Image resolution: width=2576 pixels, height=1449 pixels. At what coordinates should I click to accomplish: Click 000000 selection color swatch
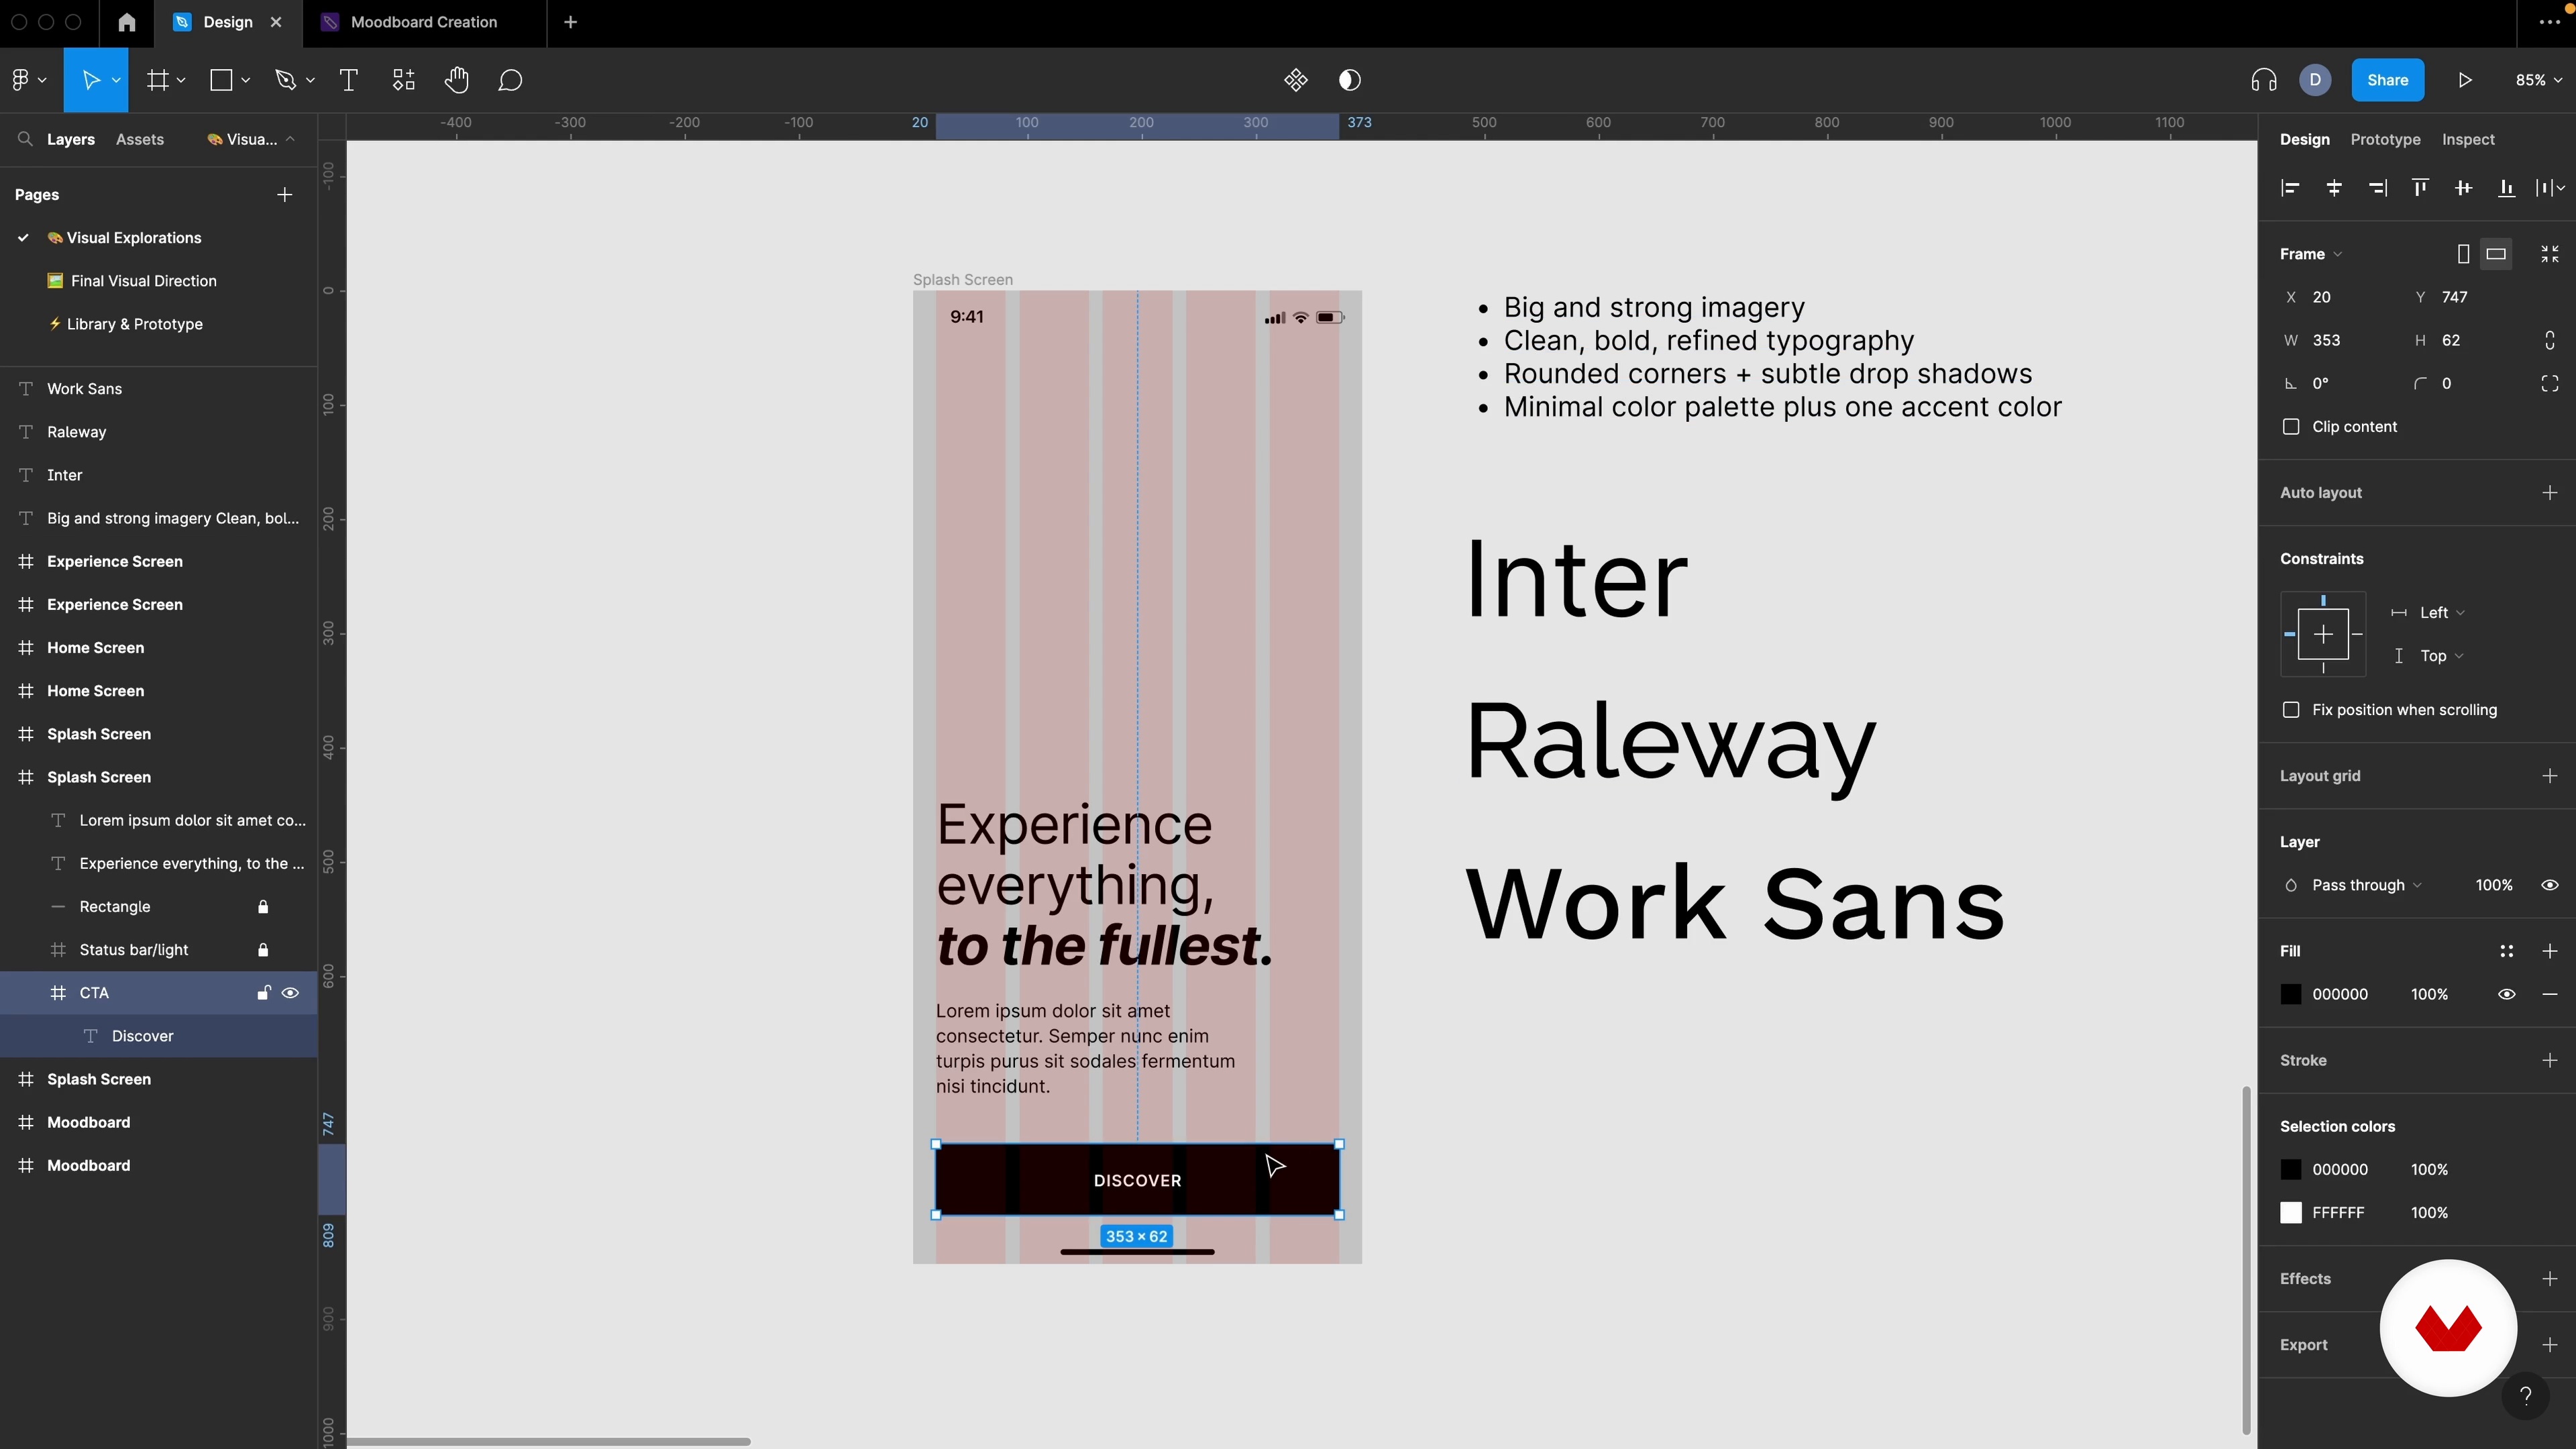tap(2291, 1170)
